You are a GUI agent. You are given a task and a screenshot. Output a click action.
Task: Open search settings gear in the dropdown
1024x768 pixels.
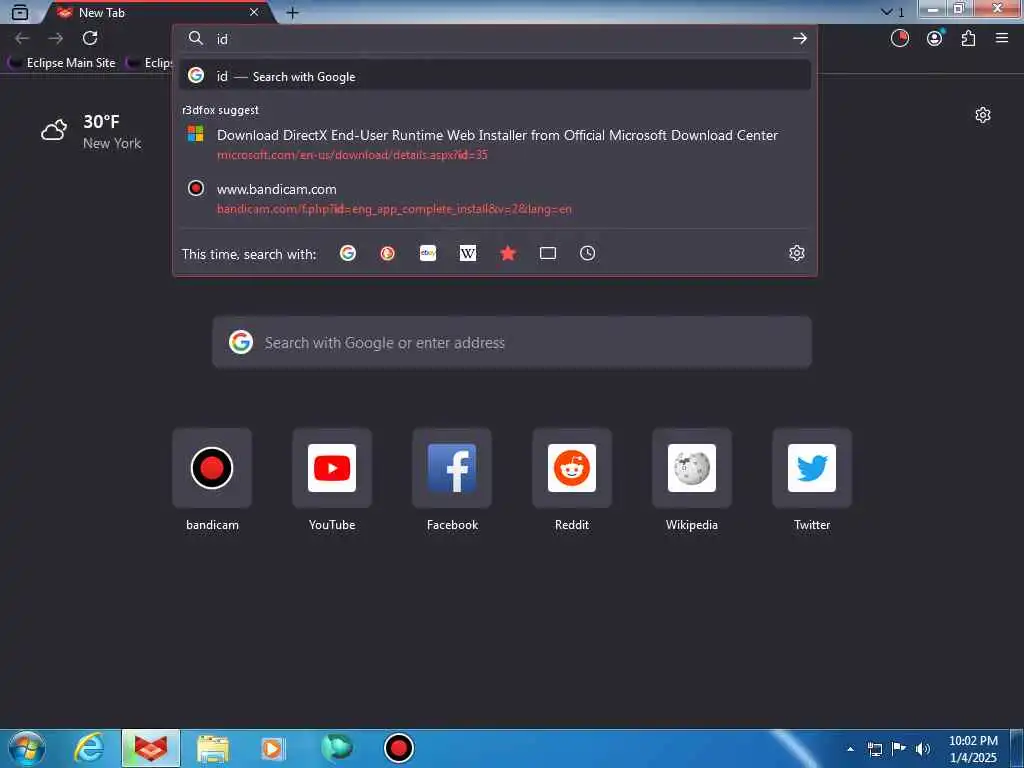(797, 253)
